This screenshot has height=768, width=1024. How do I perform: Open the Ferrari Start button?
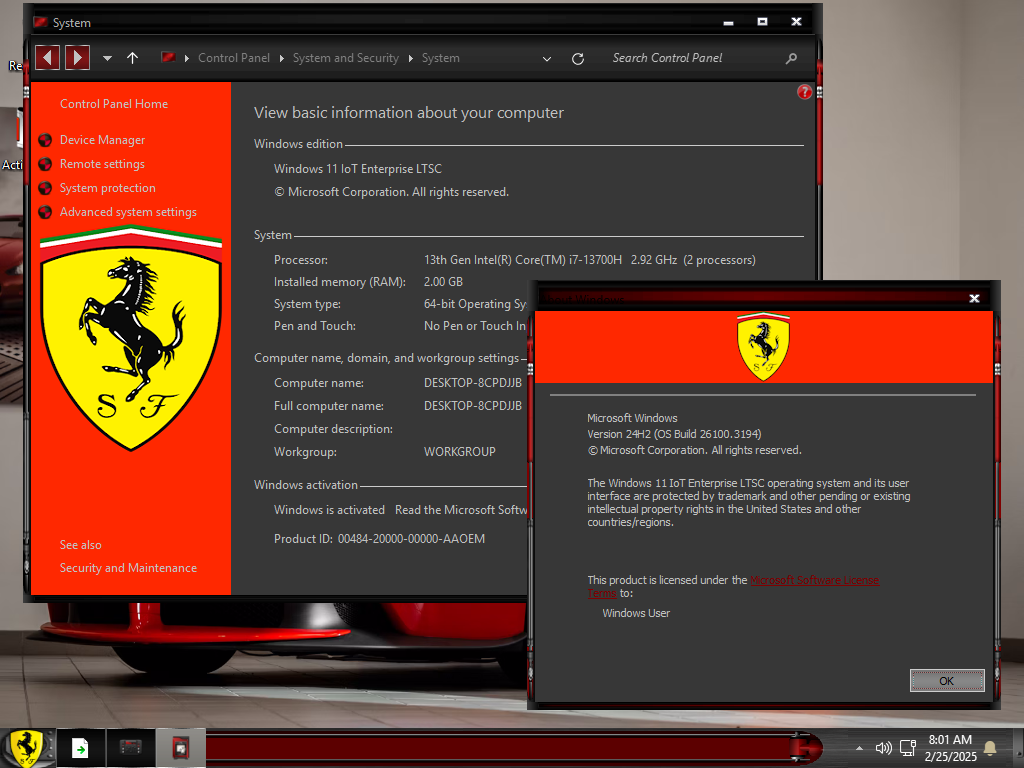[26, 748]
